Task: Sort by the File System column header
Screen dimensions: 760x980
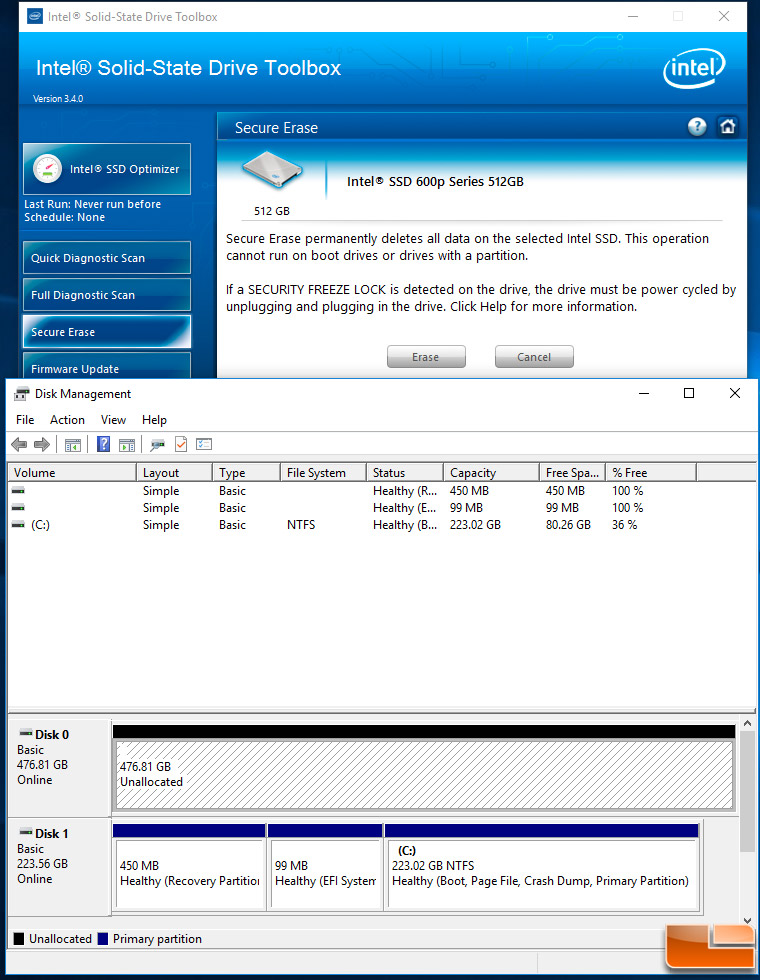Action: coord(324,472)
